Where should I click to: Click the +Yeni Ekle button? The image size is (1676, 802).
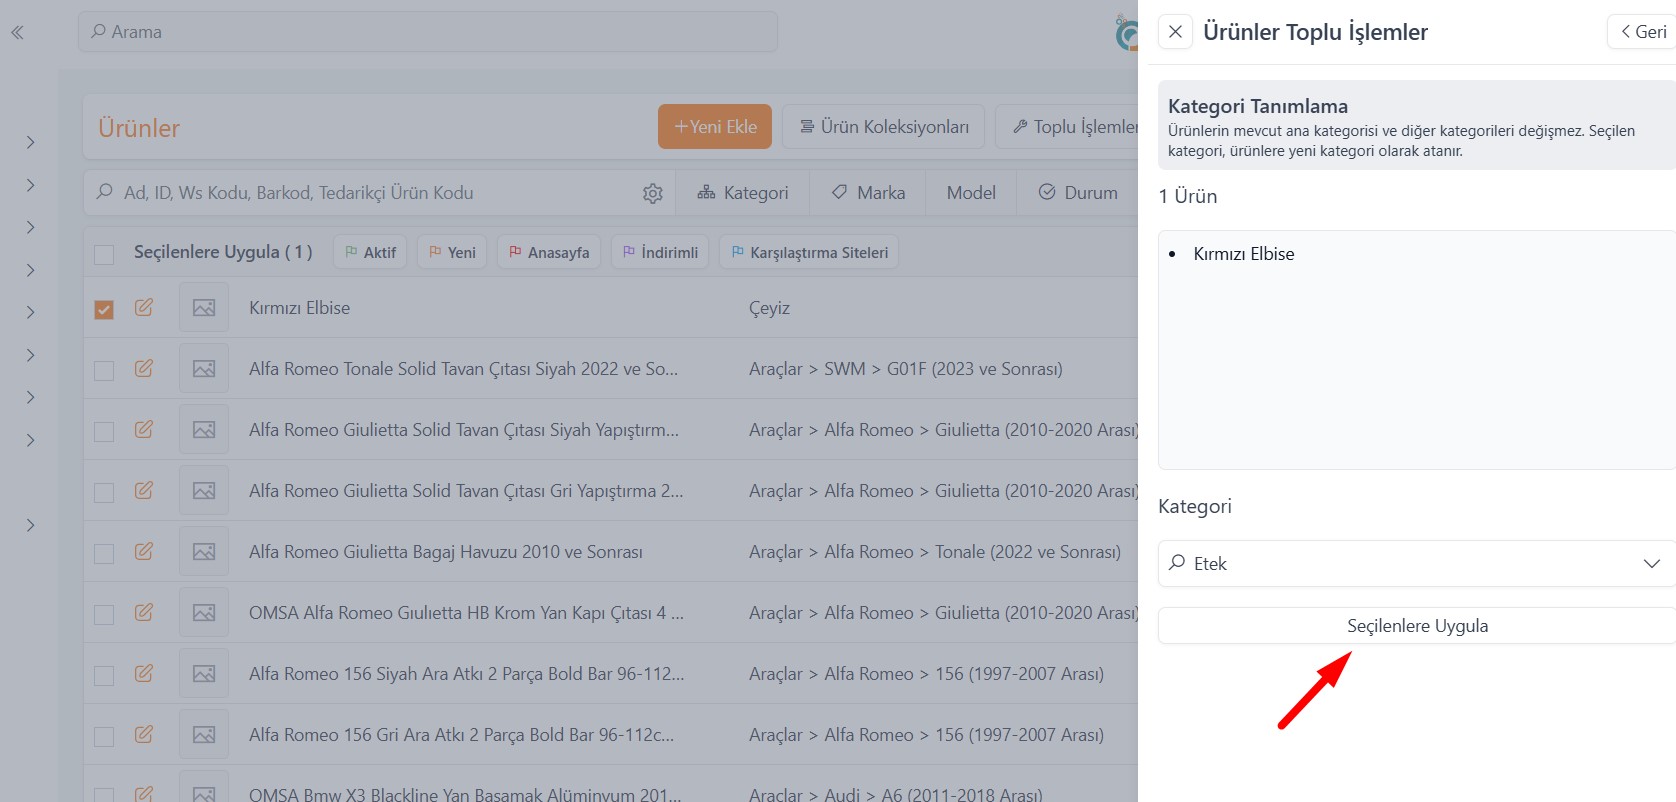[715, 127]
